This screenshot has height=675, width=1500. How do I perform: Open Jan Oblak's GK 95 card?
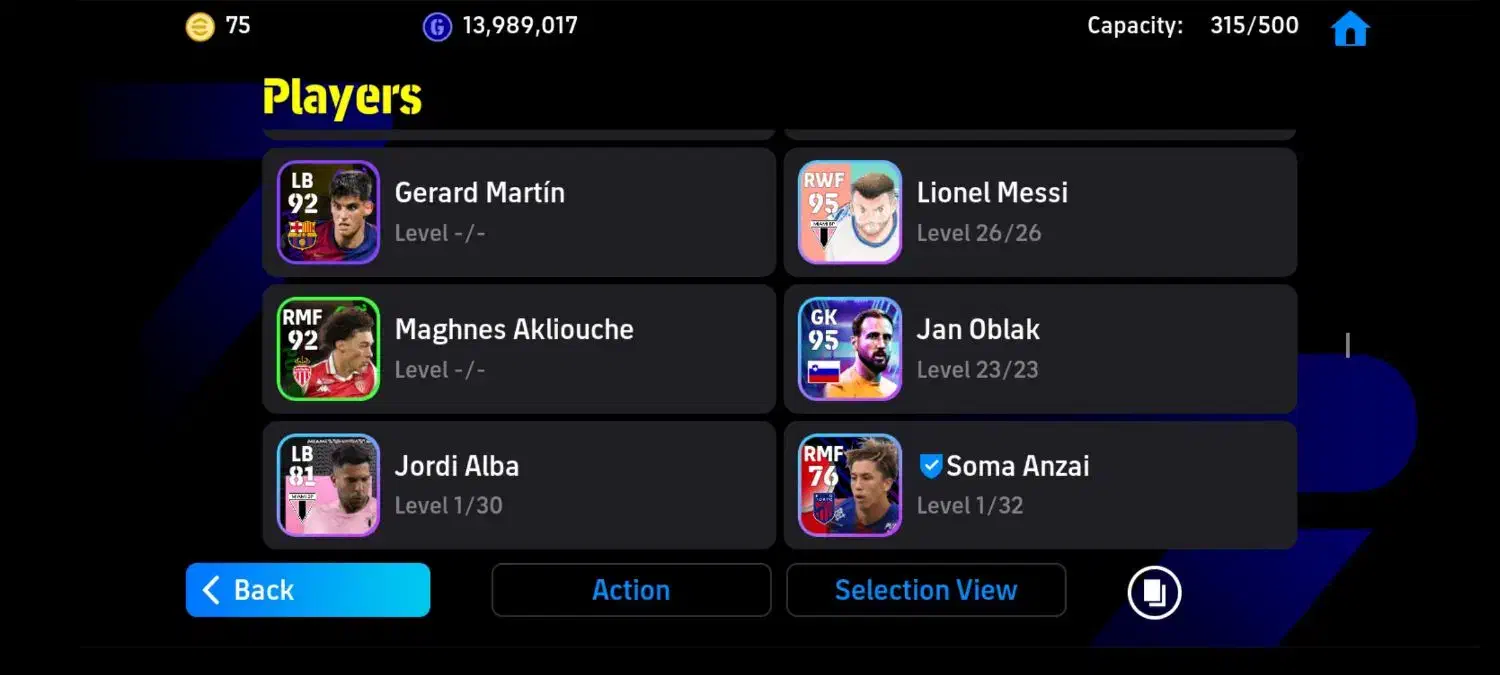[850, 349]
